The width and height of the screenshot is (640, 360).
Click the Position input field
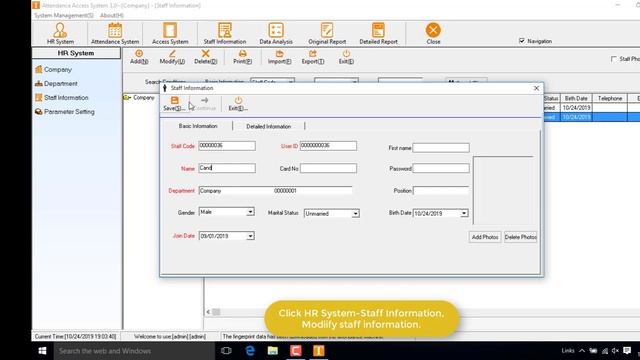(441, 191)
